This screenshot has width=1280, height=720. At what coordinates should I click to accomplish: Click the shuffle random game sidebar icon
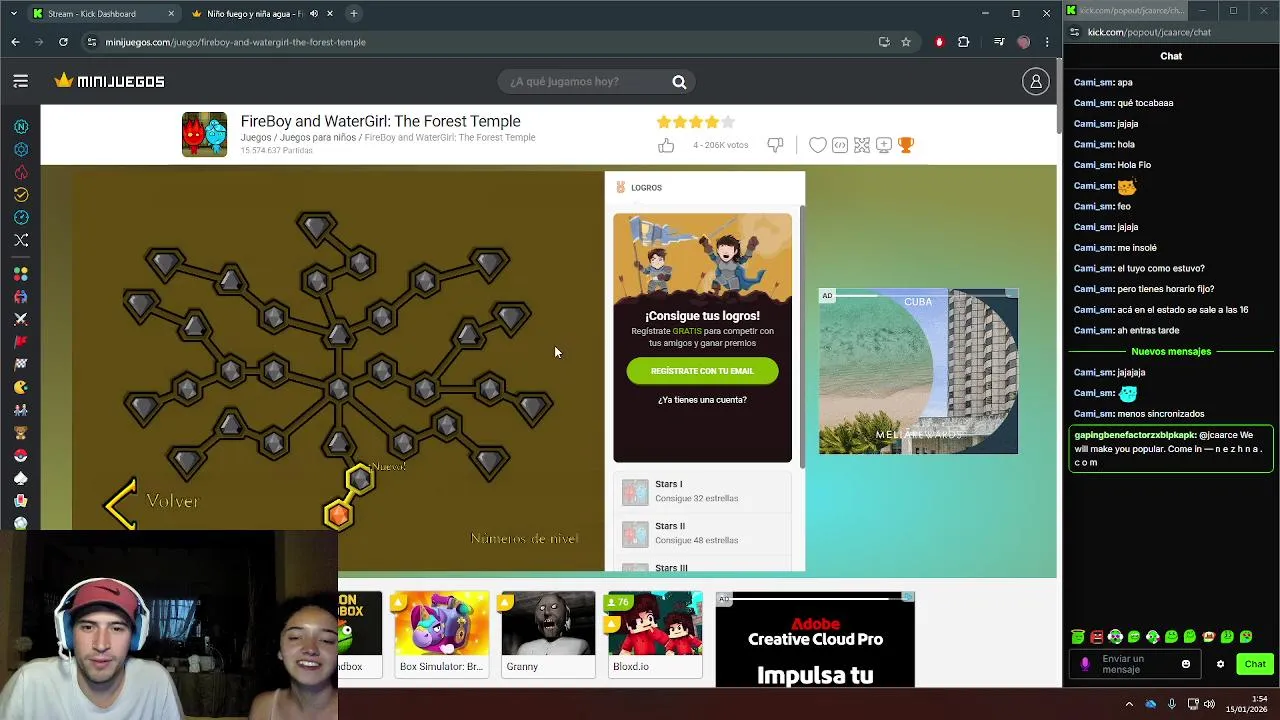[x=21, y=240]
